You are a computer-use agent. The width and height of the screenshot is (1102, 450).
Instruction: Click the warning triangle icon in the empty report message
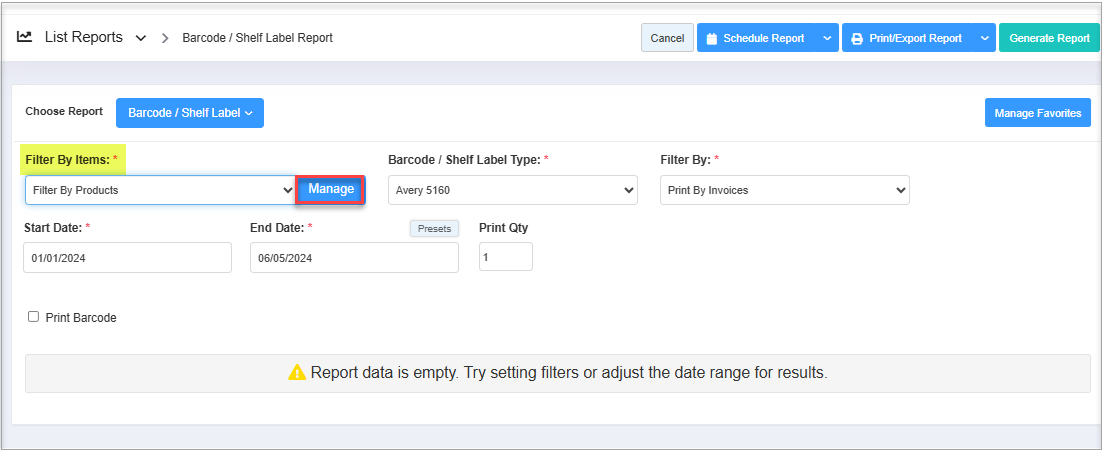point(297,372)
